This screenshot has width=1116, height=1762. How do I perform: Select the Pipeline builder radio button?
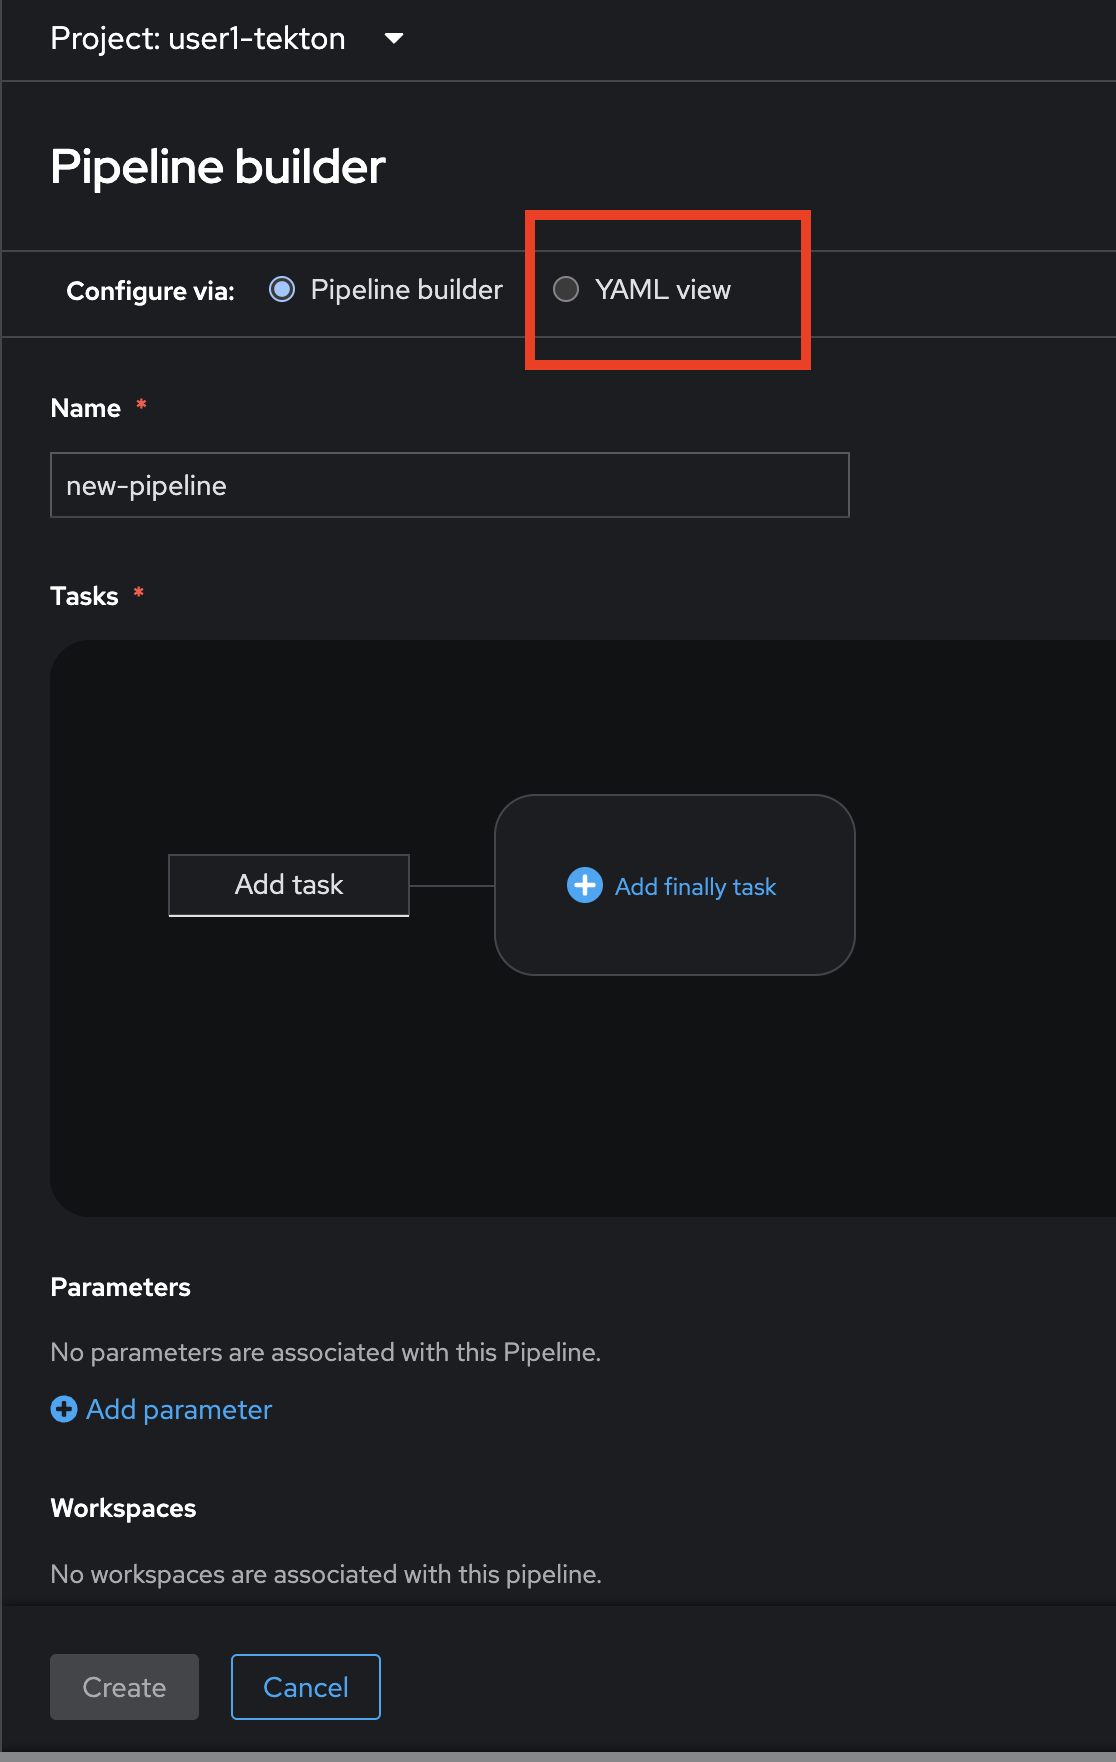pos(282,289)
